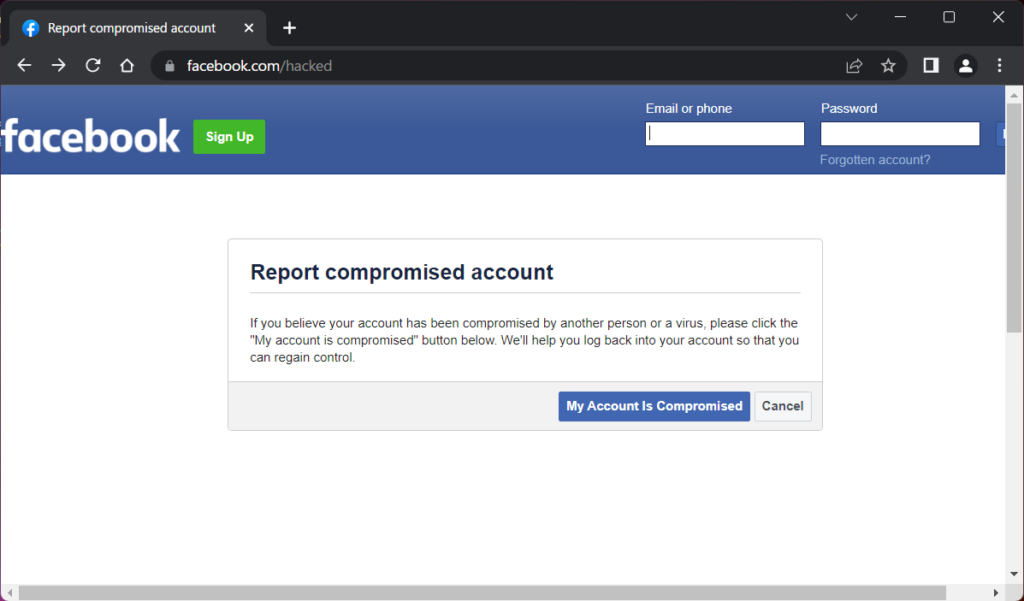
Task: Focus the Email or phone field
Action: tap(725, 134)
